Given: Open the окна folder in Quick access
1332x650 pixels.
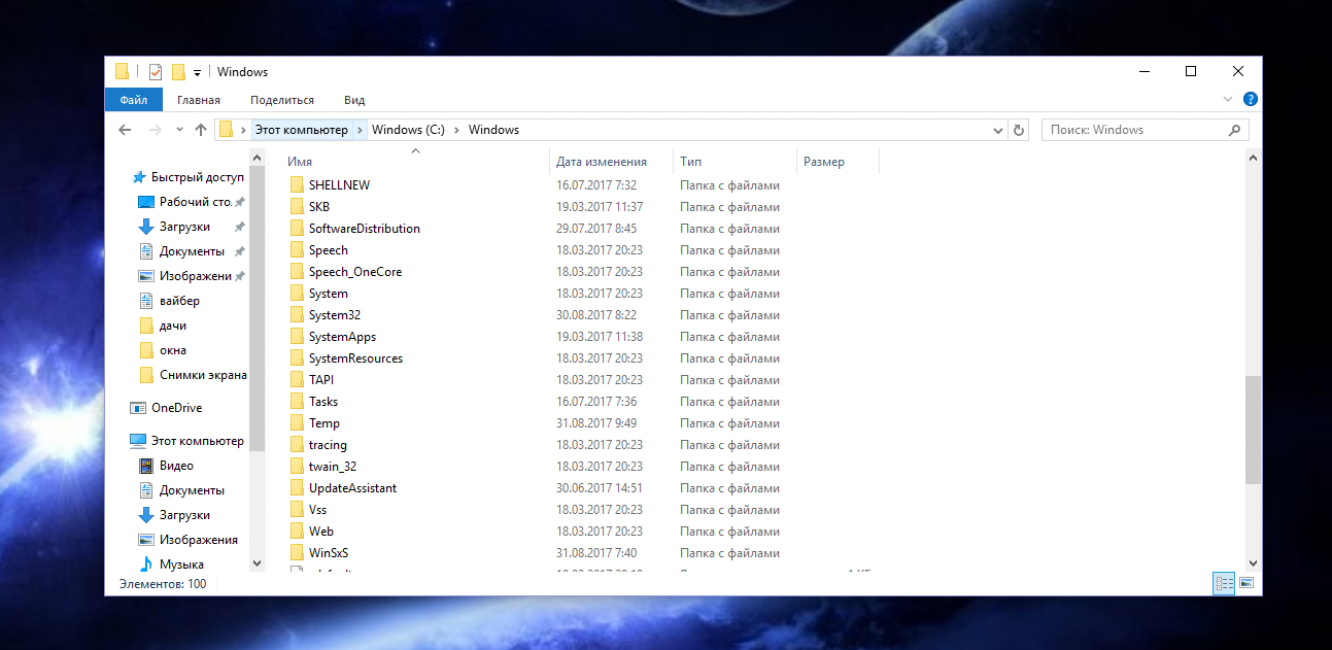Looking at the screenshot, I should (173, 351).
